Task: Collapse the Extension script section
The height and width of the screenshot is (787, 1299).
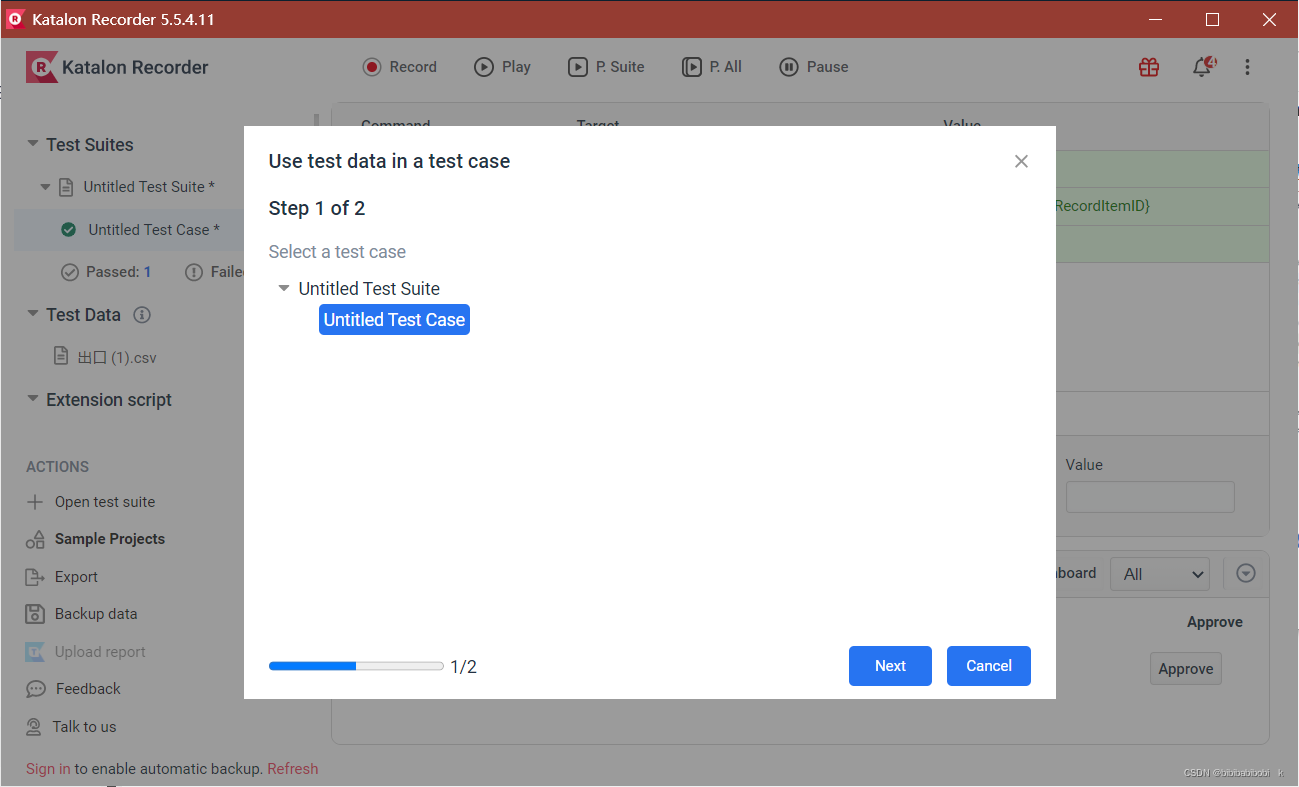Action: [x=33, y=399]
